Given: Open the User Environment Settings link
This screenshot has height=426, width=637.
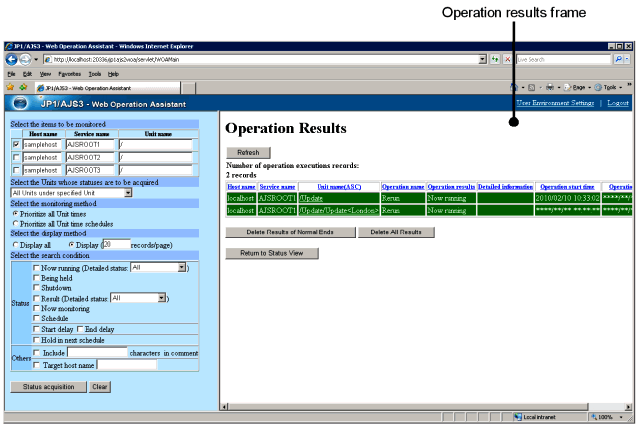Looking at the screenshot, I should (555, 104).
